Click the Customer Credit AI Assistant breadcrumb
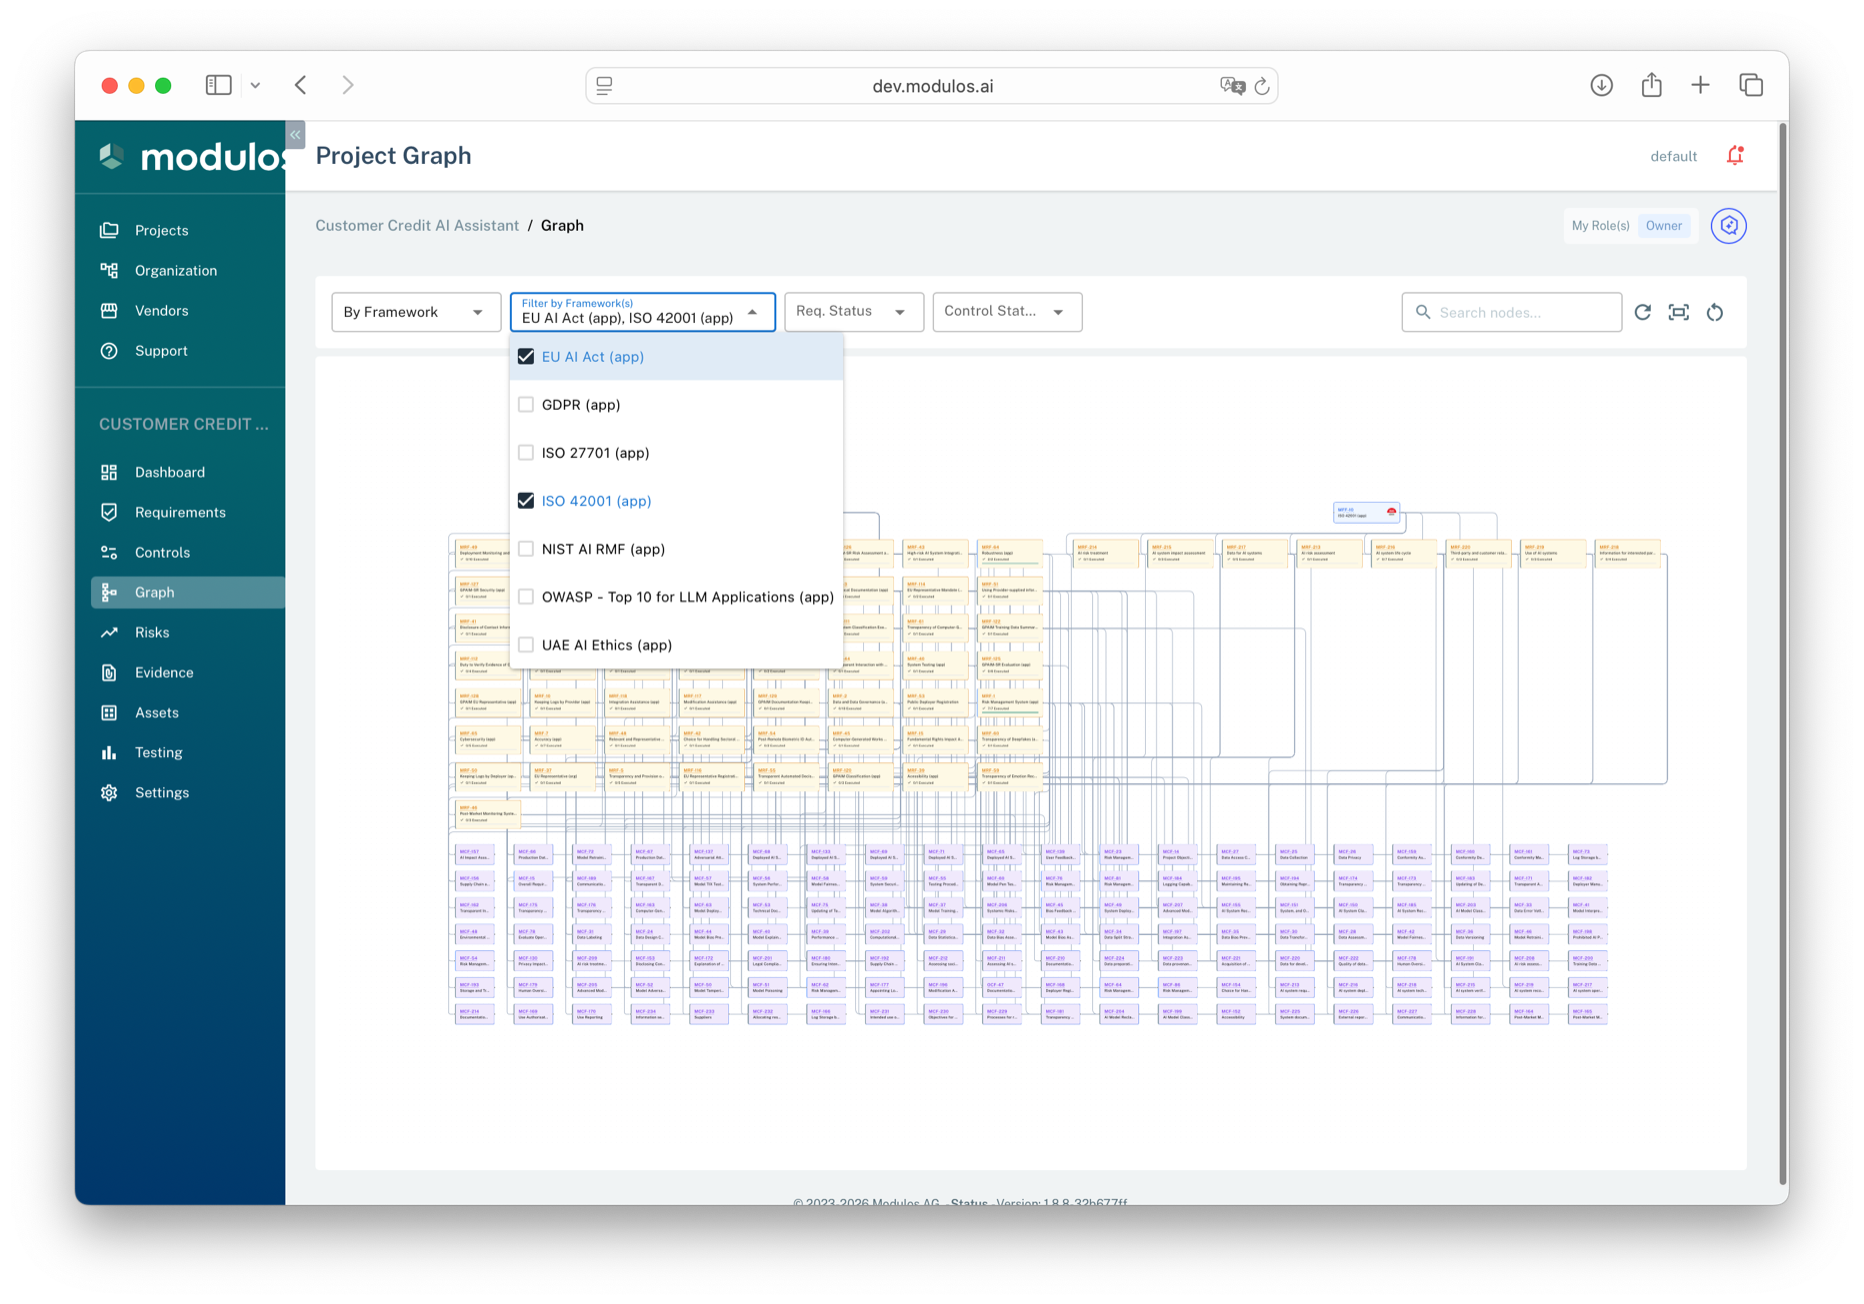This screenshot has height=1304, width=1864. [417, 226]
